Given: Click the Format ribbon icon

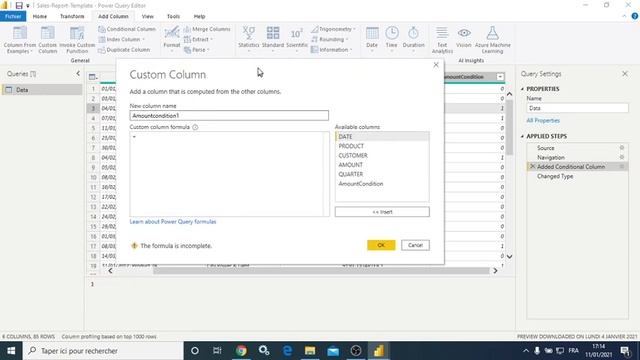Looking at the screenshot, I should 172,39.
